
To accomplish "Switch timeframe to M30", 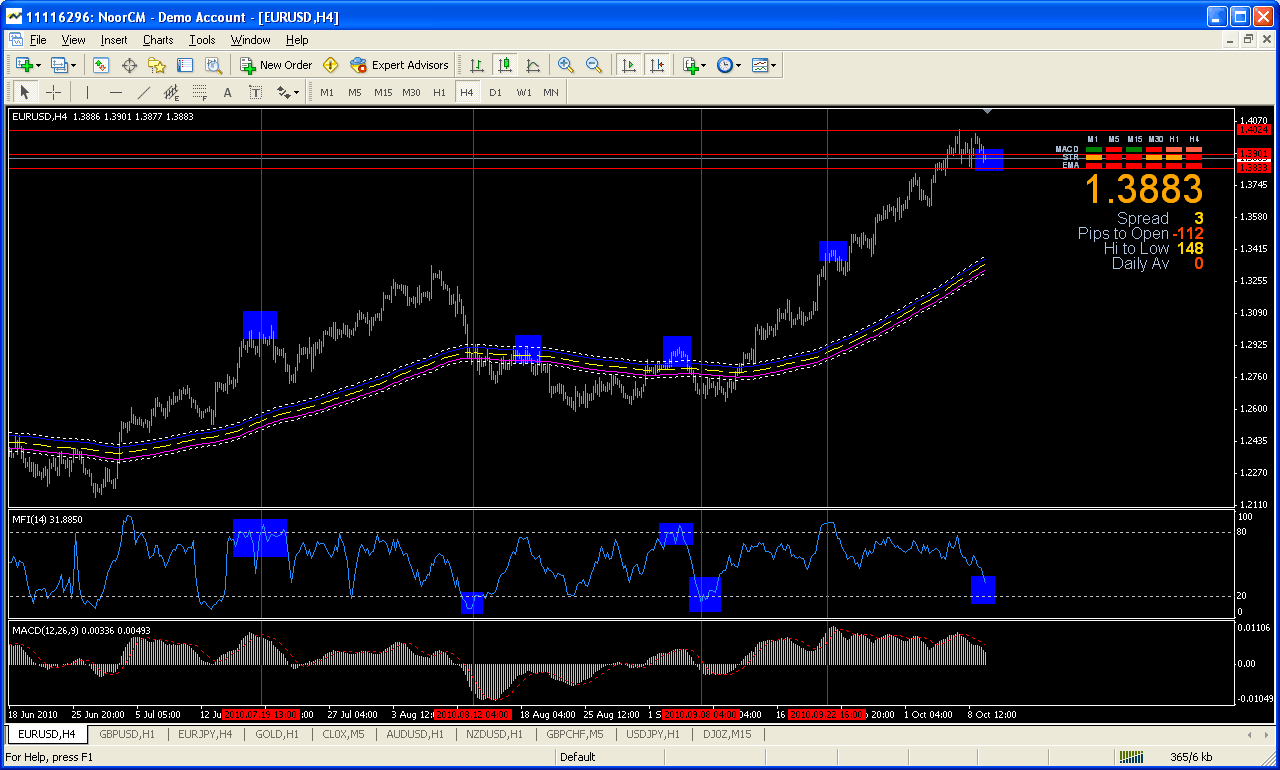I will point(411,92).
